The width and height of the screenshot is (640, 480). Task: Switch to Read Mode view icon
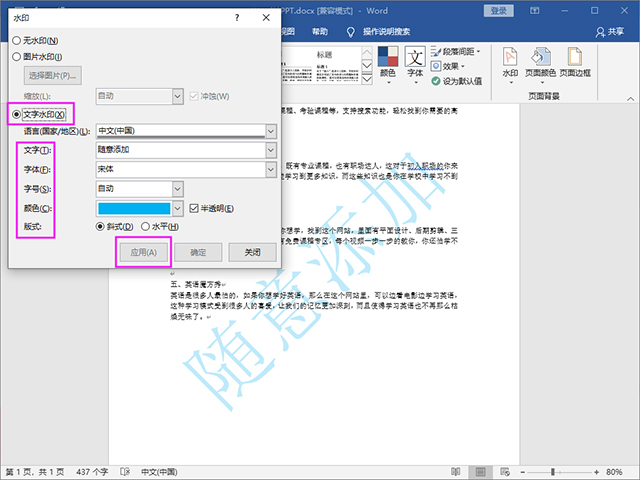point(456,472)
